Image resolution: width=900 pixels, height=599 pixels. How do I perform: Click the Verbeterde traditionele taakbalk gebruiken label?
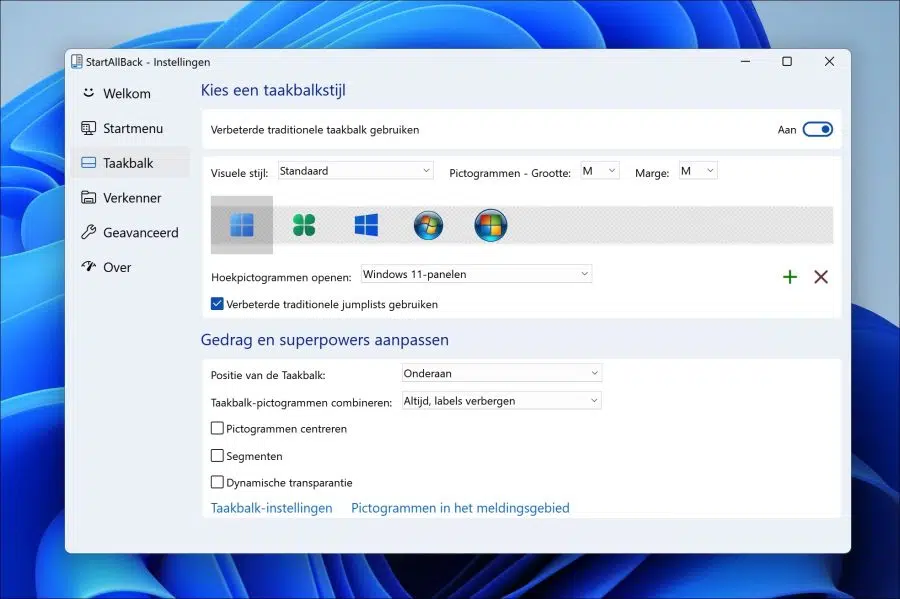pyautogui.click(x=315, y=130)
